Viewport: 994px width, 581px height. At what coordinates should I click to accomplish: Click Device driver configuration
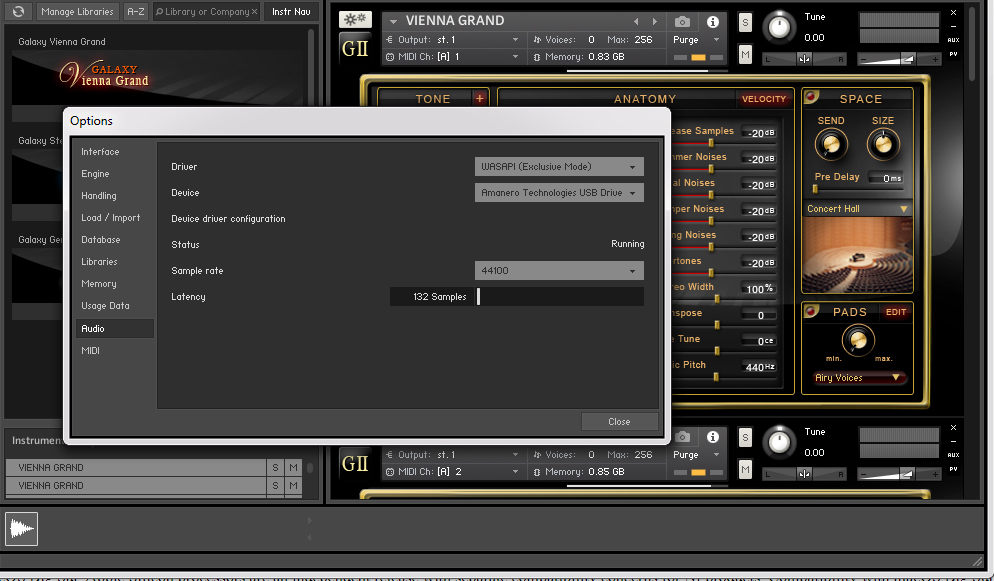click(228, 219)
